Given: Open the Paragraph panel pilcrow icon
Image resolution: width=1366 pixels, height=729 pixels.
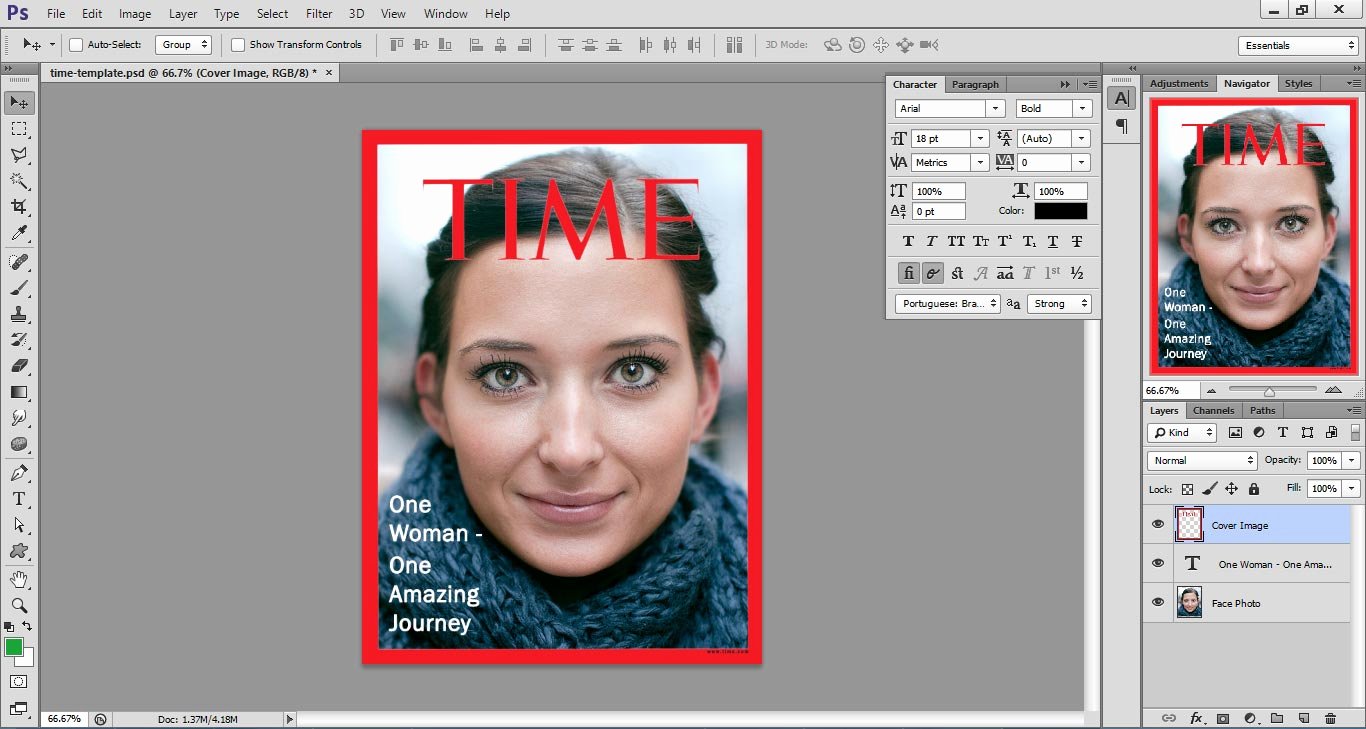Looking at the screenshot, I should (x=1122, y=127).
